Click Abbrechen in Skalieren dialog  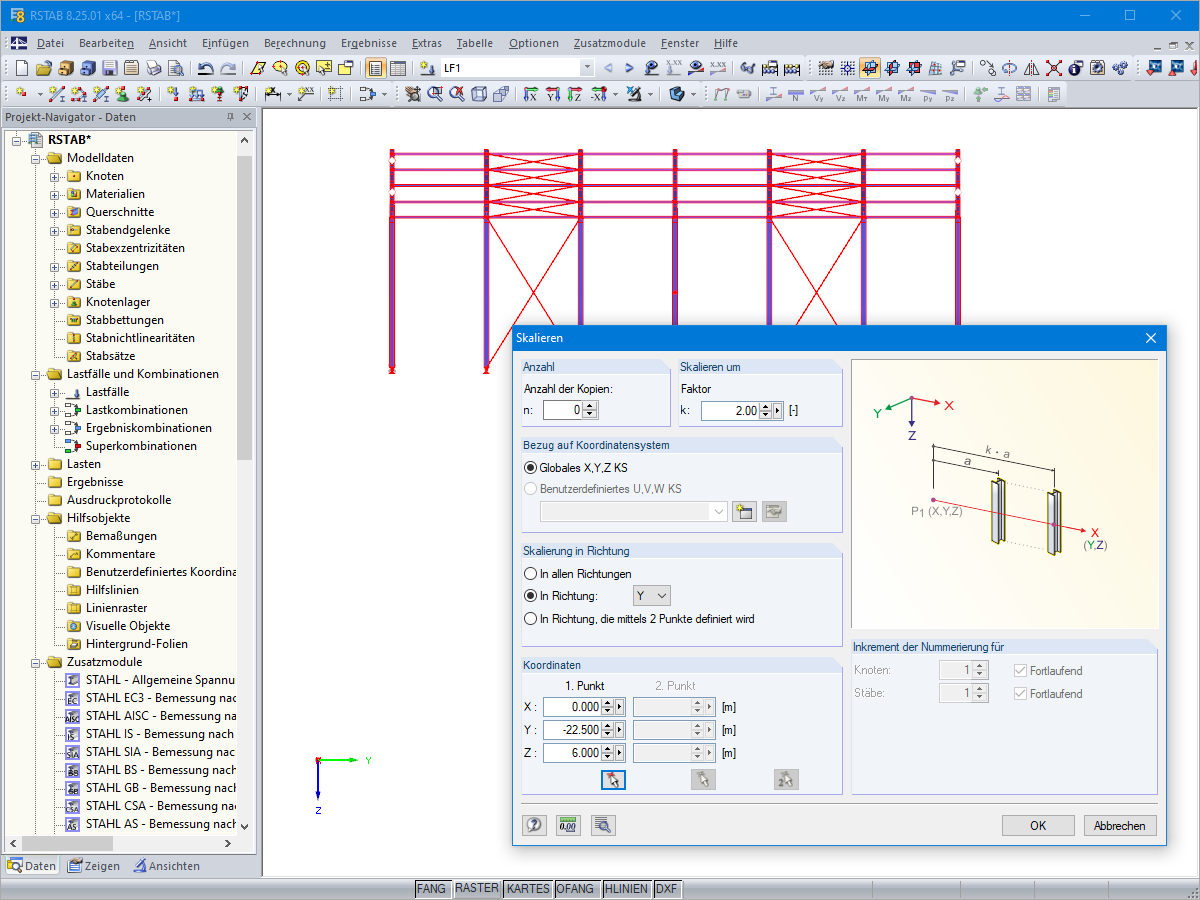[x=1120, y=826]
